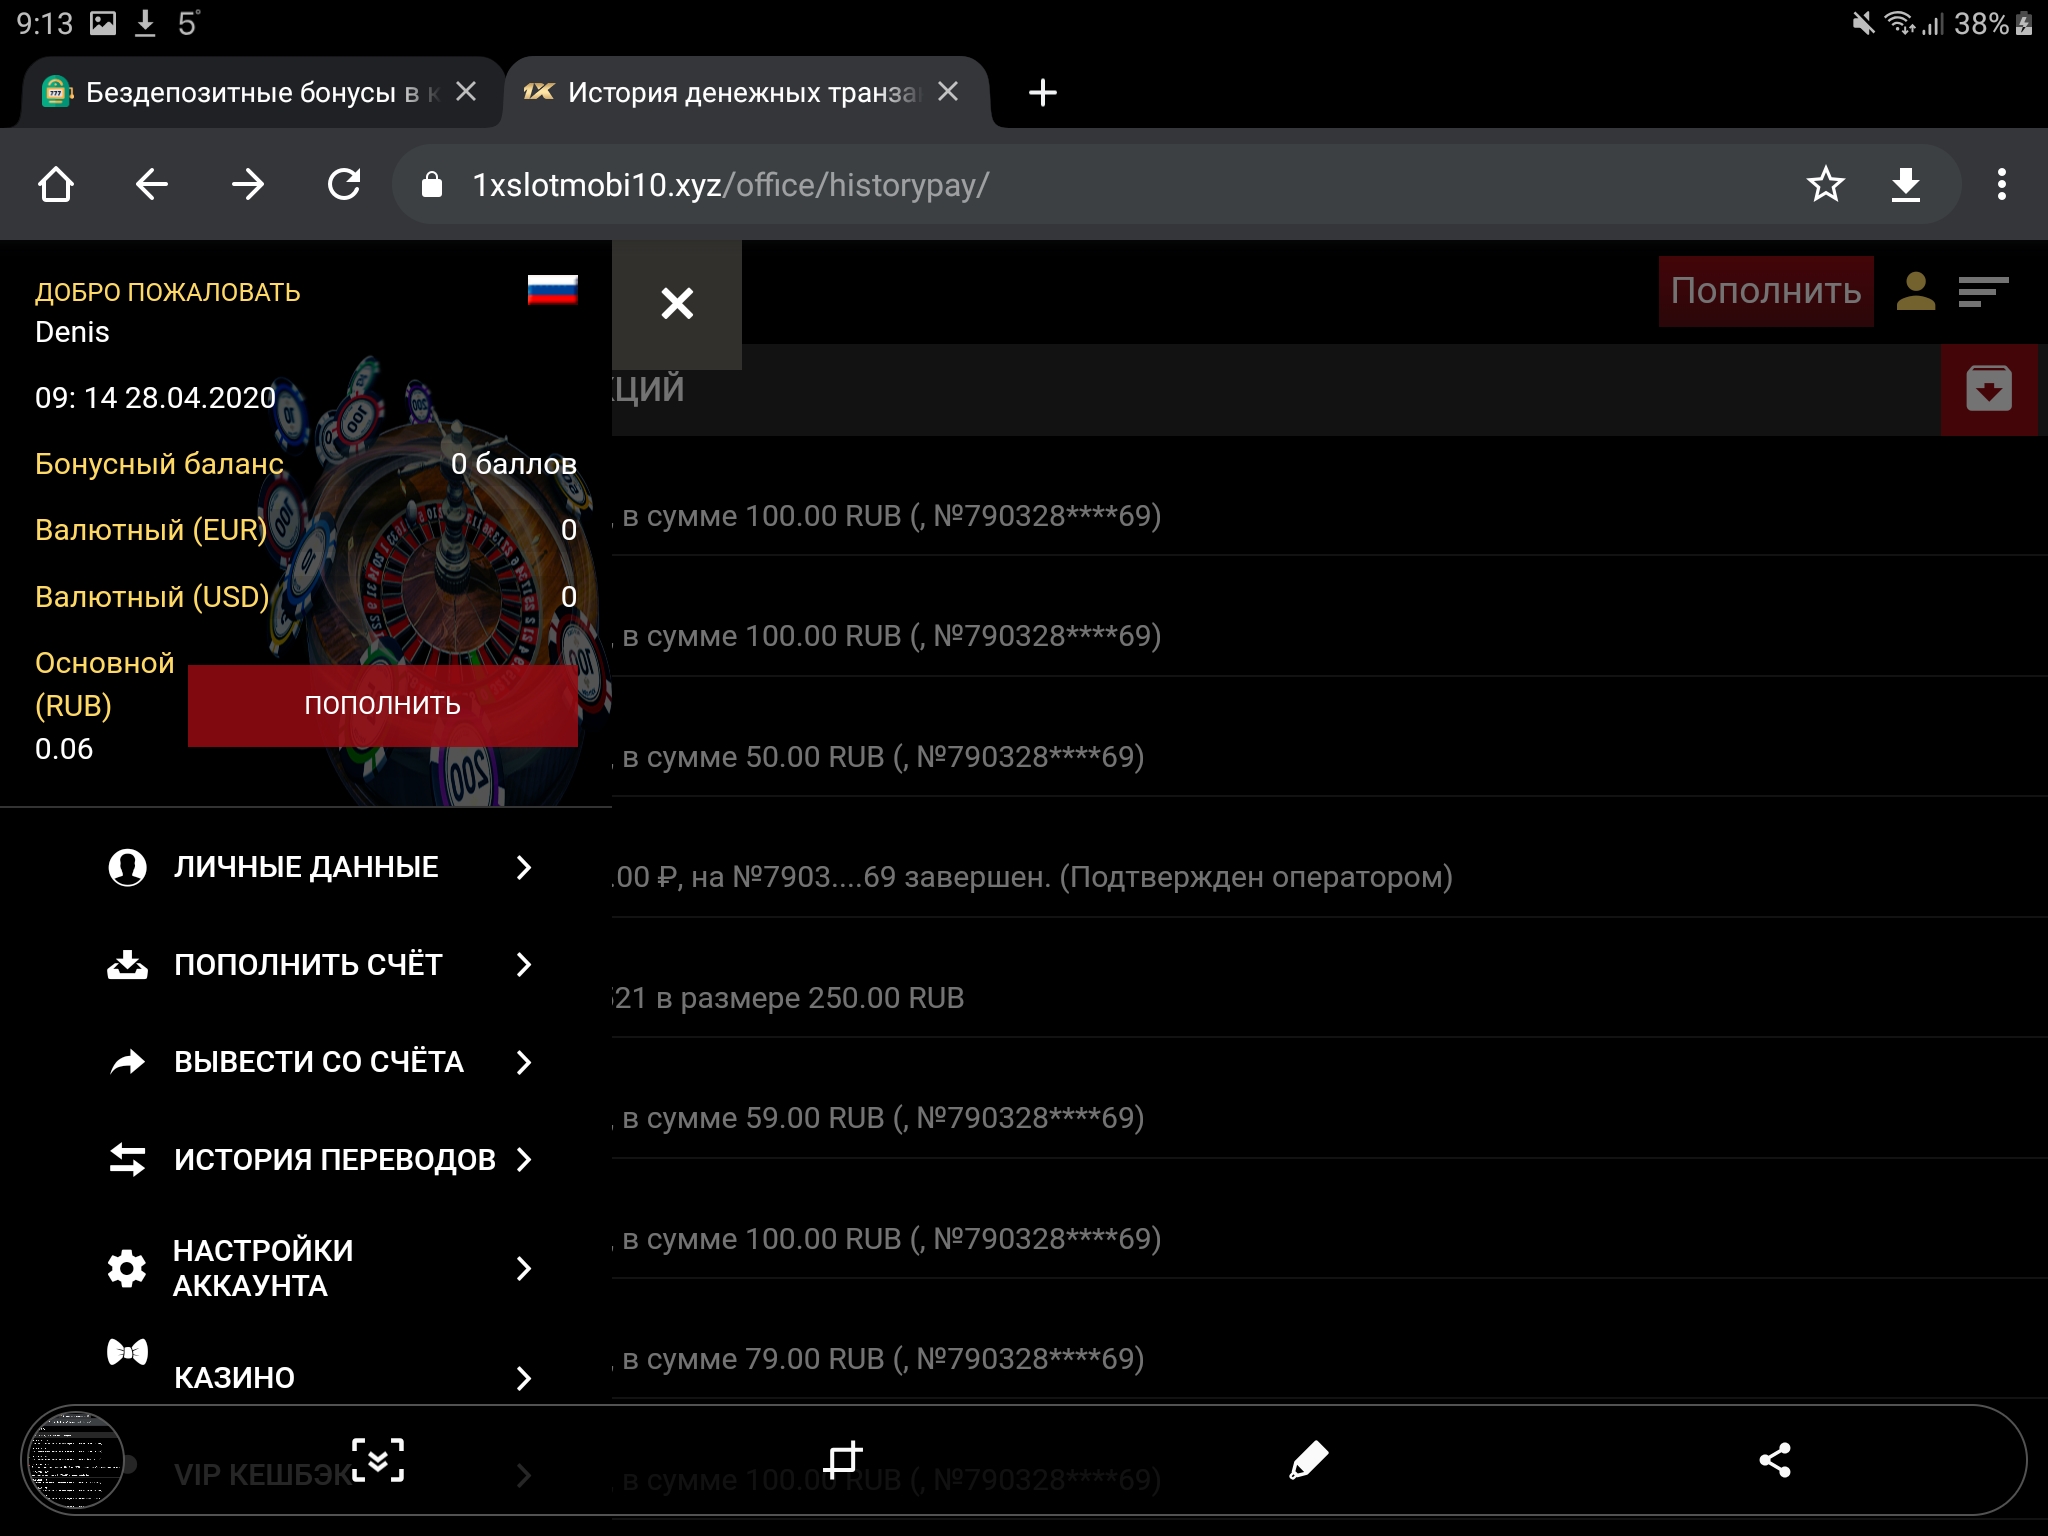Open the sort filter lines icon
Image resolution: width=2048 pixels, height=1536 pixels.
(x=1983, y=291)
